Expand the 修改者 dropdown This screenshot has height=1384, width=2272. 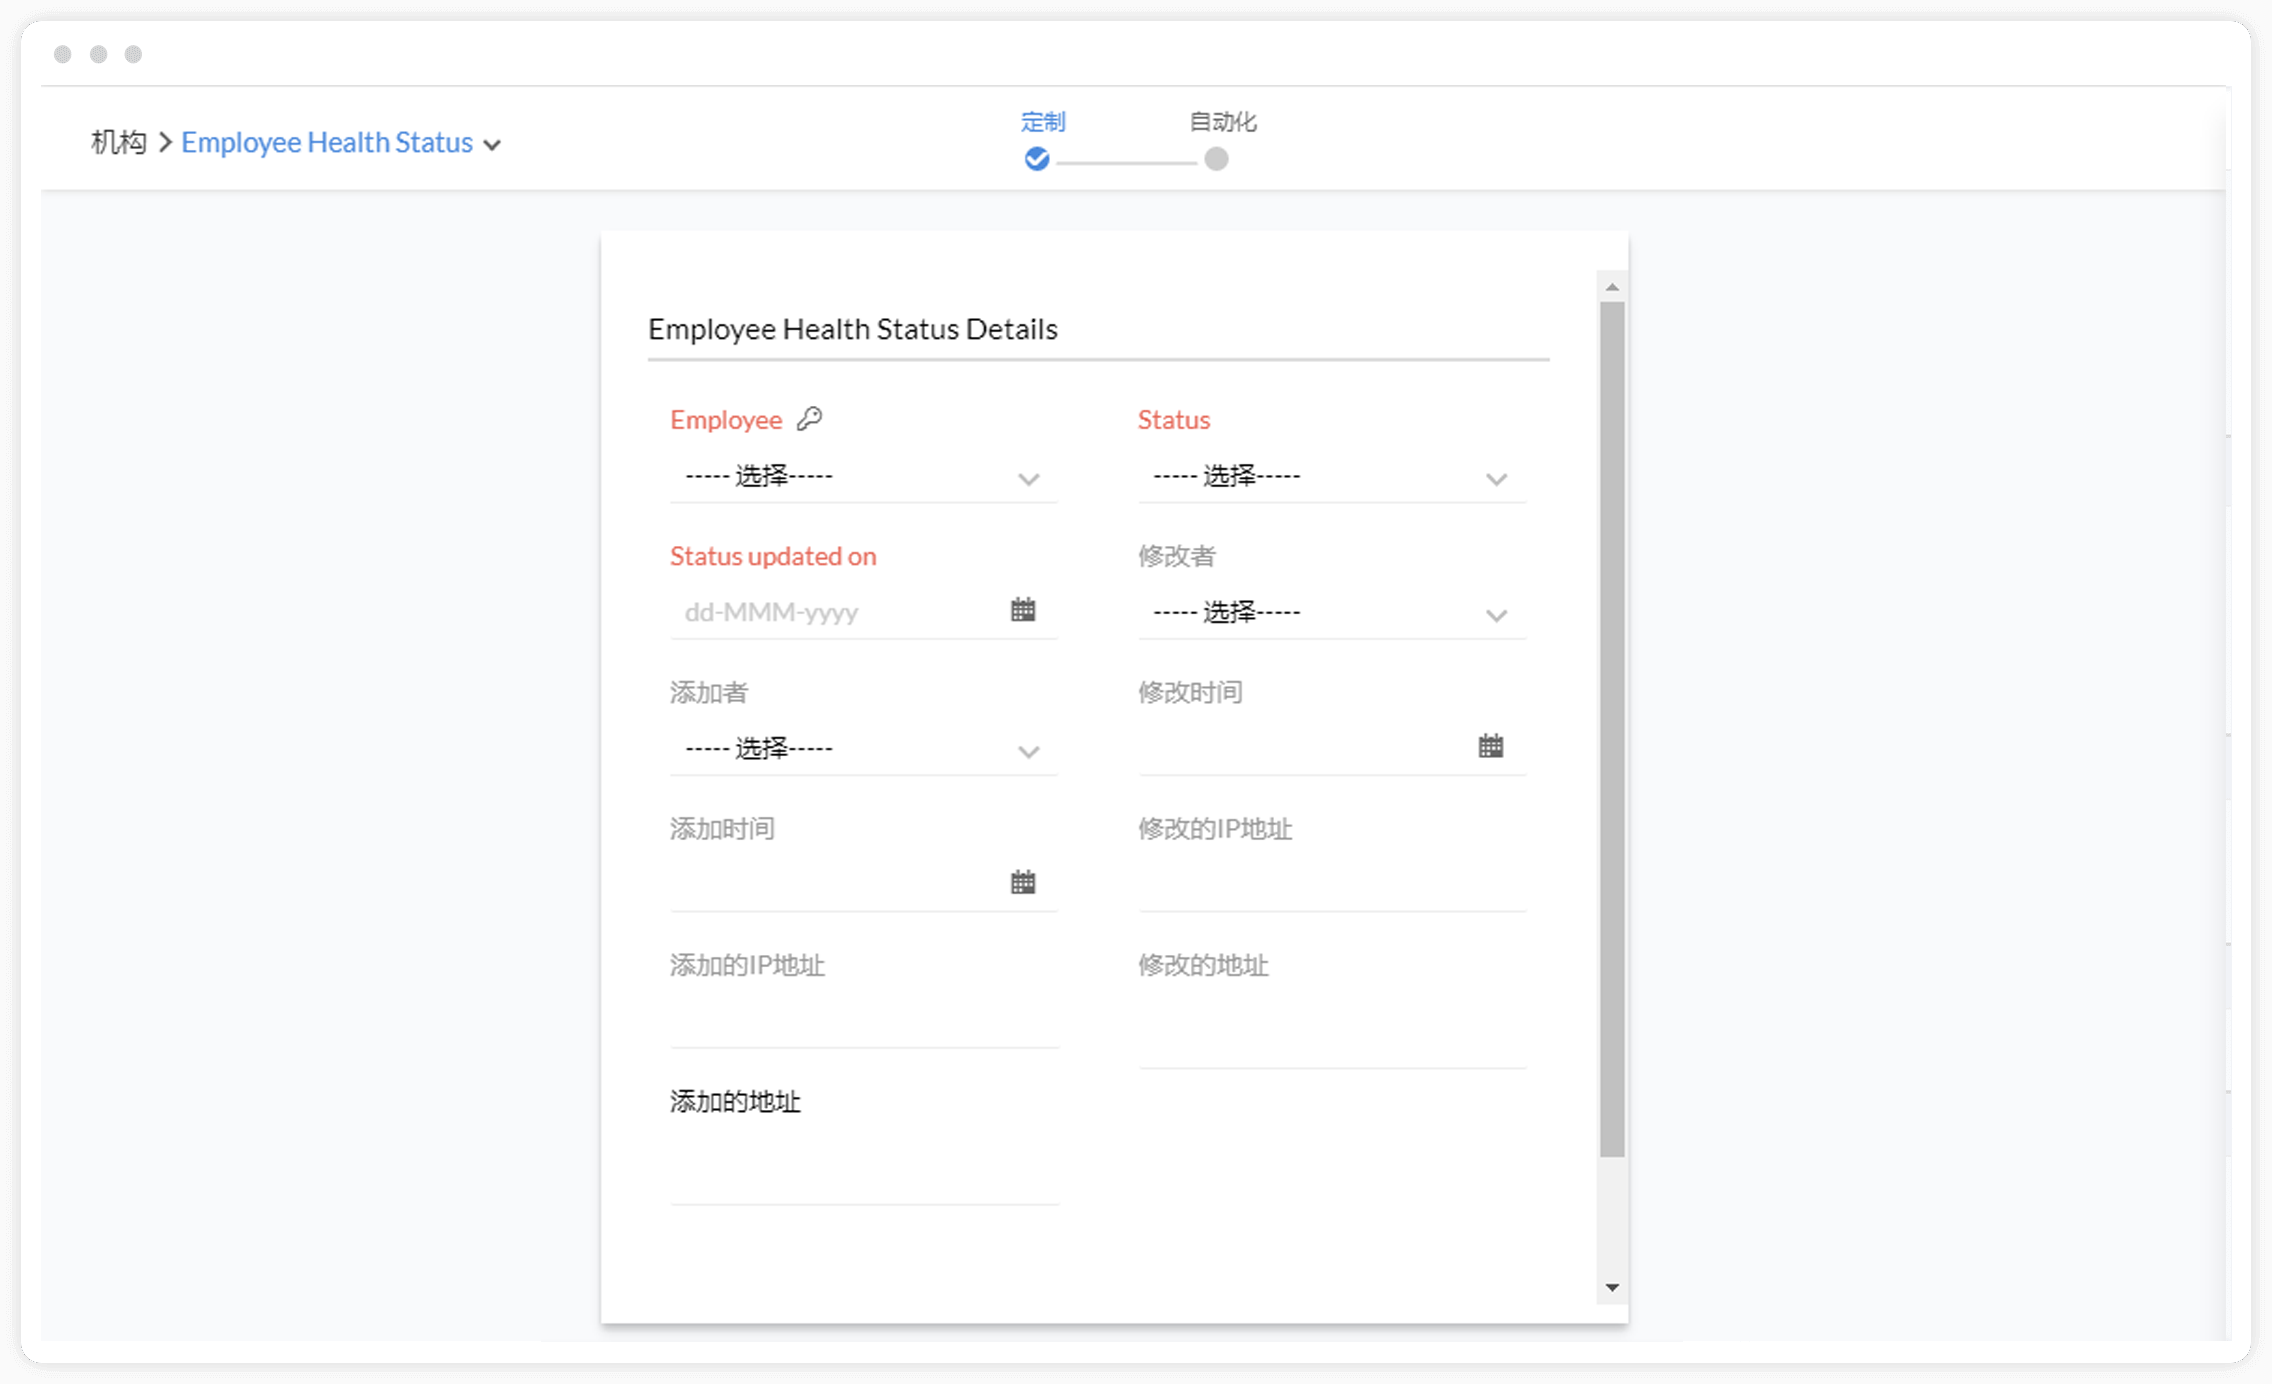coord(1330,613)
